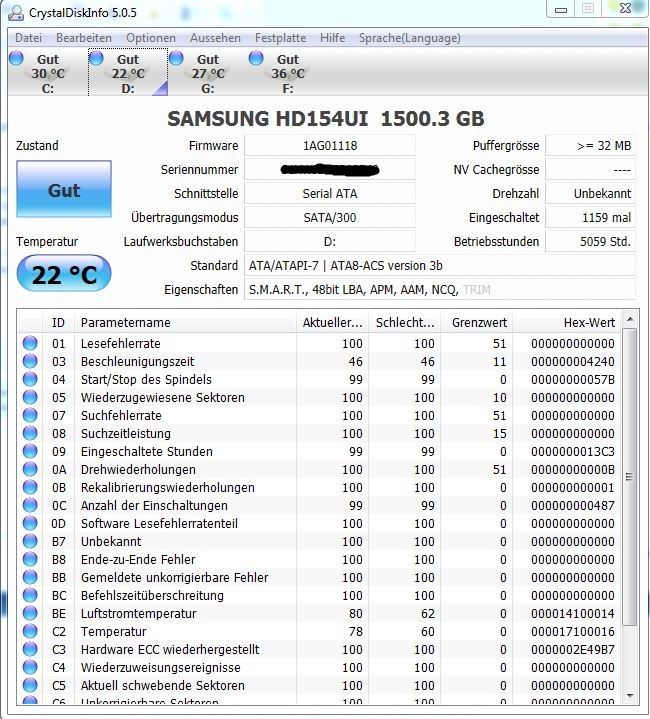This screenshot has width=650, height=719.
Task: Open the Optionen menu
Action: 151,38
